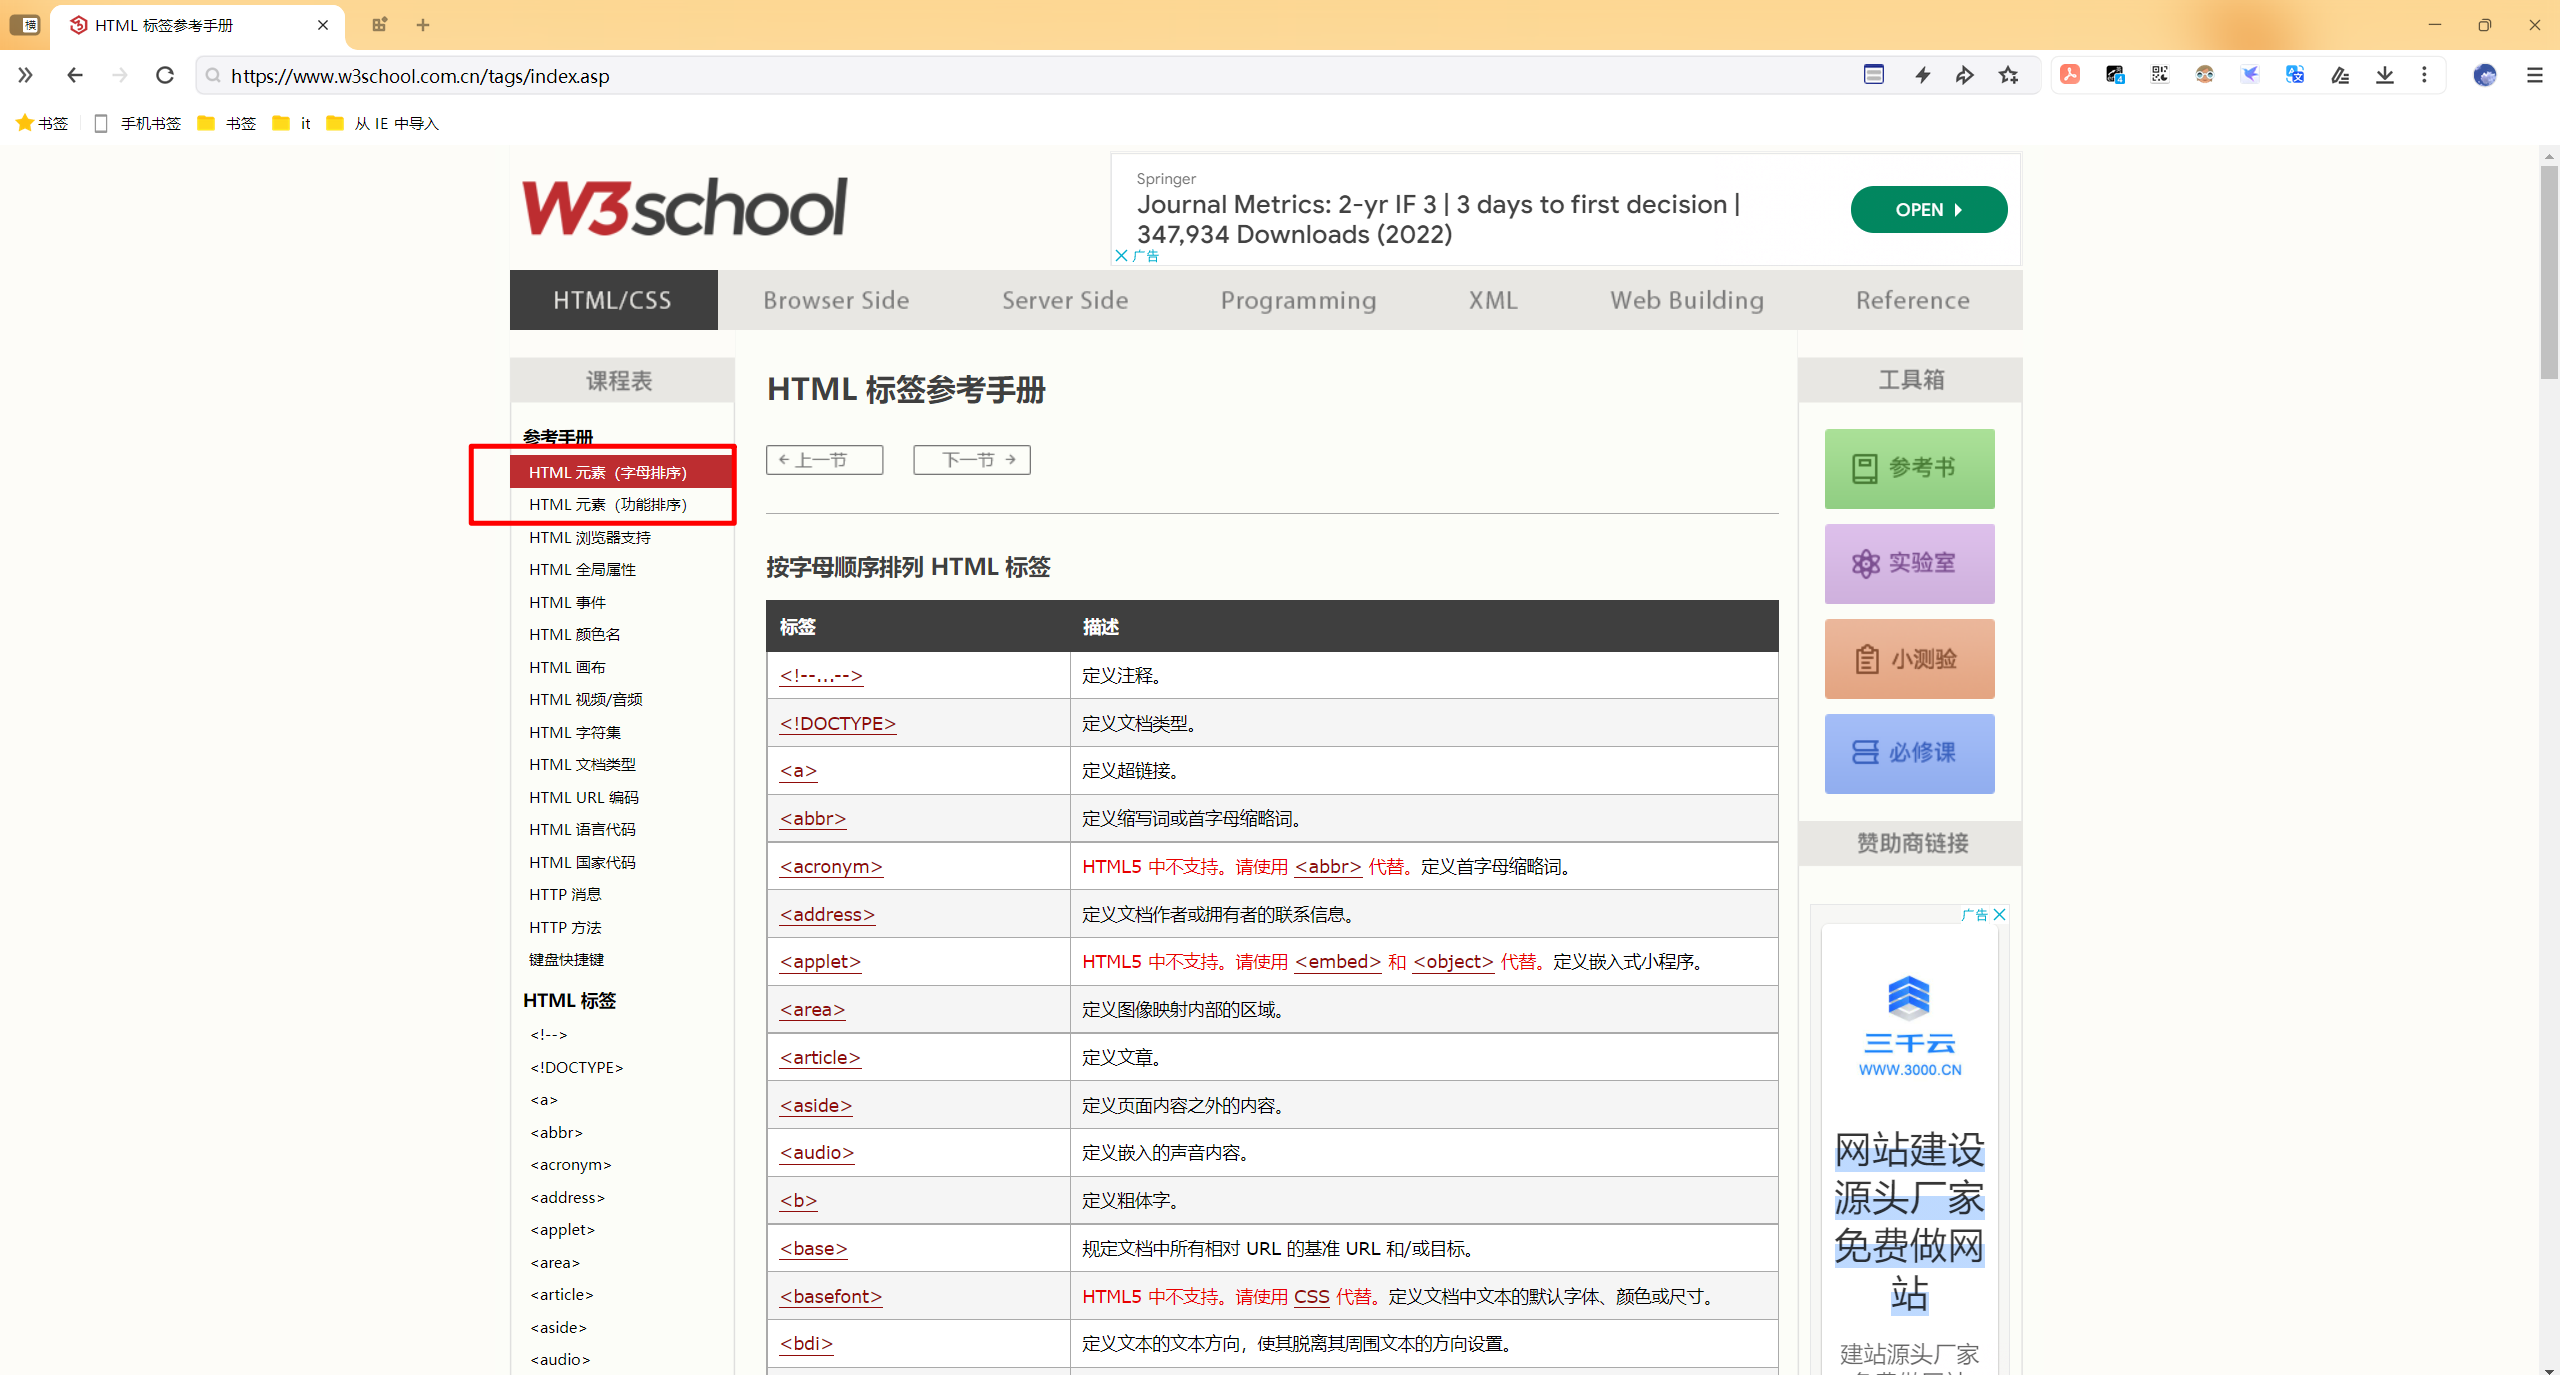Click the blue bird extension icon

pos(2250,75)
